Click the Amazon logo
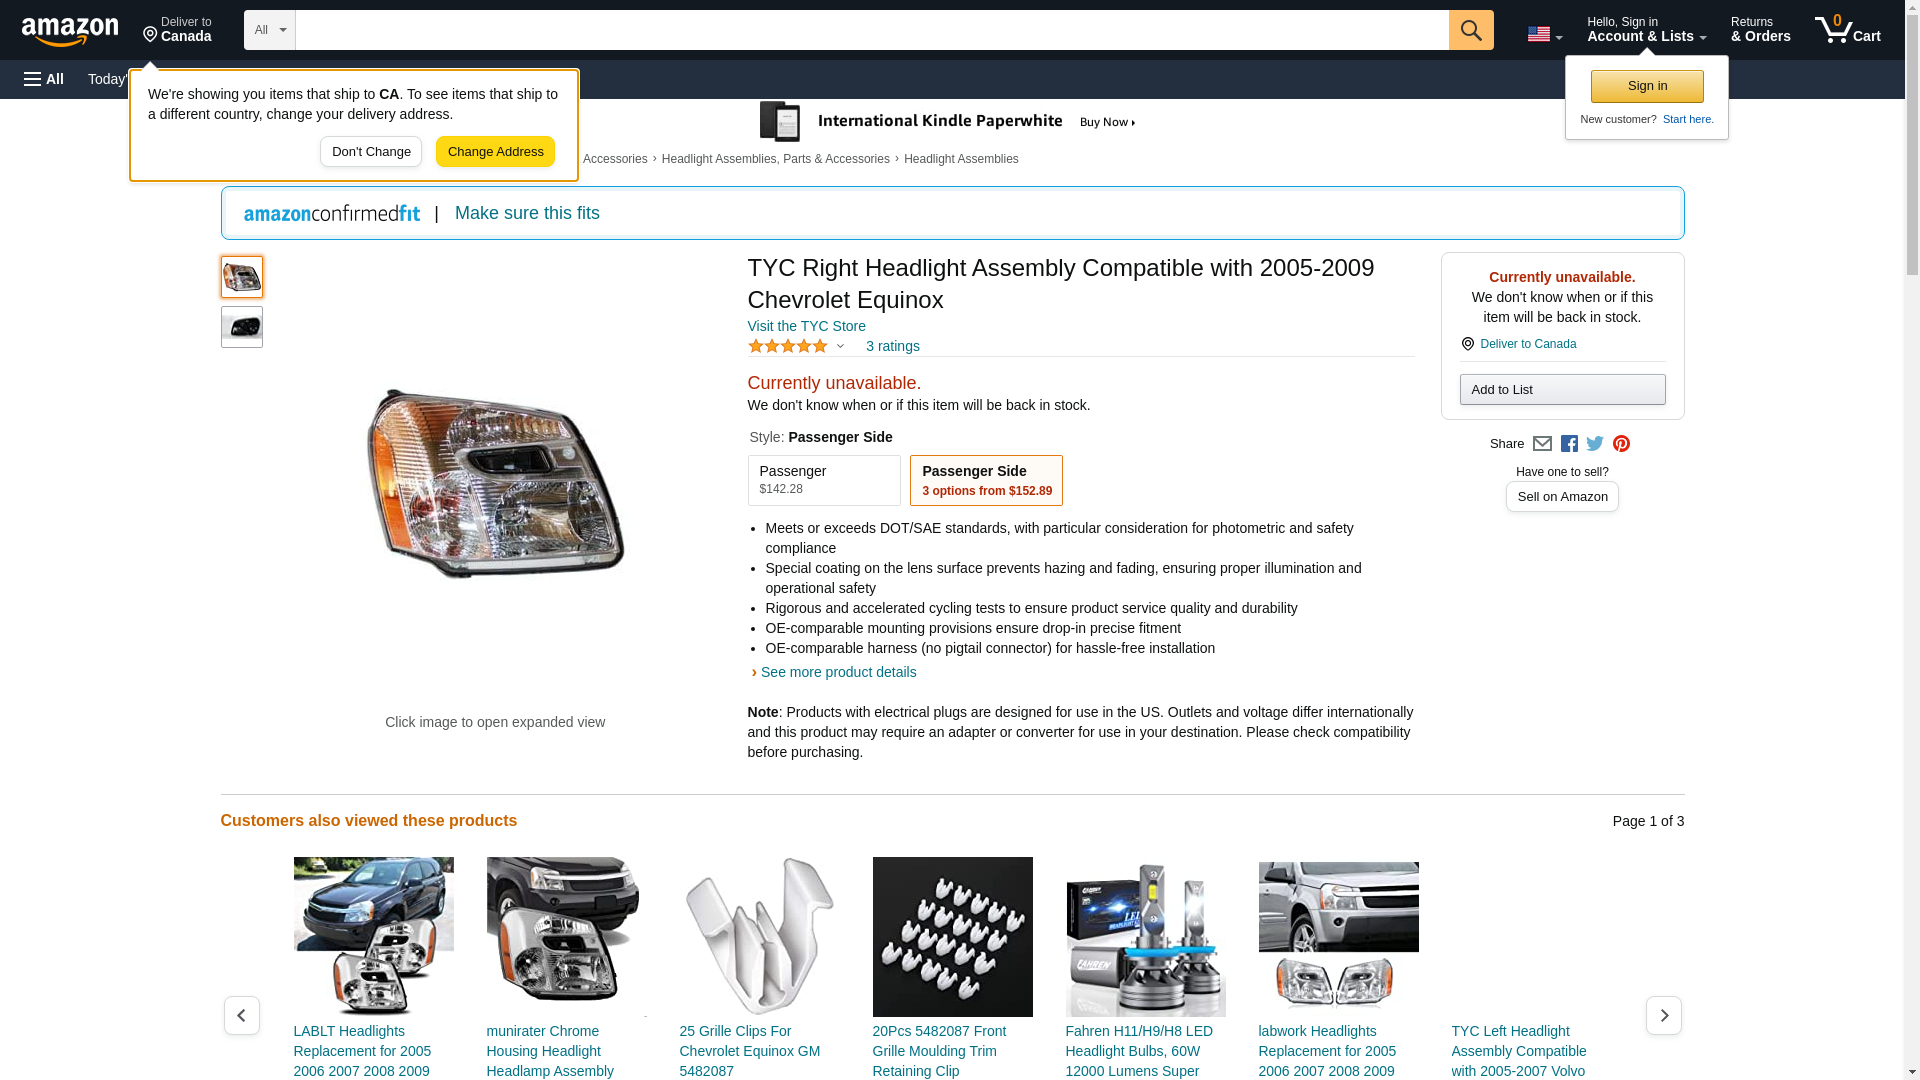This screenshot has width=1920, height=1080. click(70, 31)
